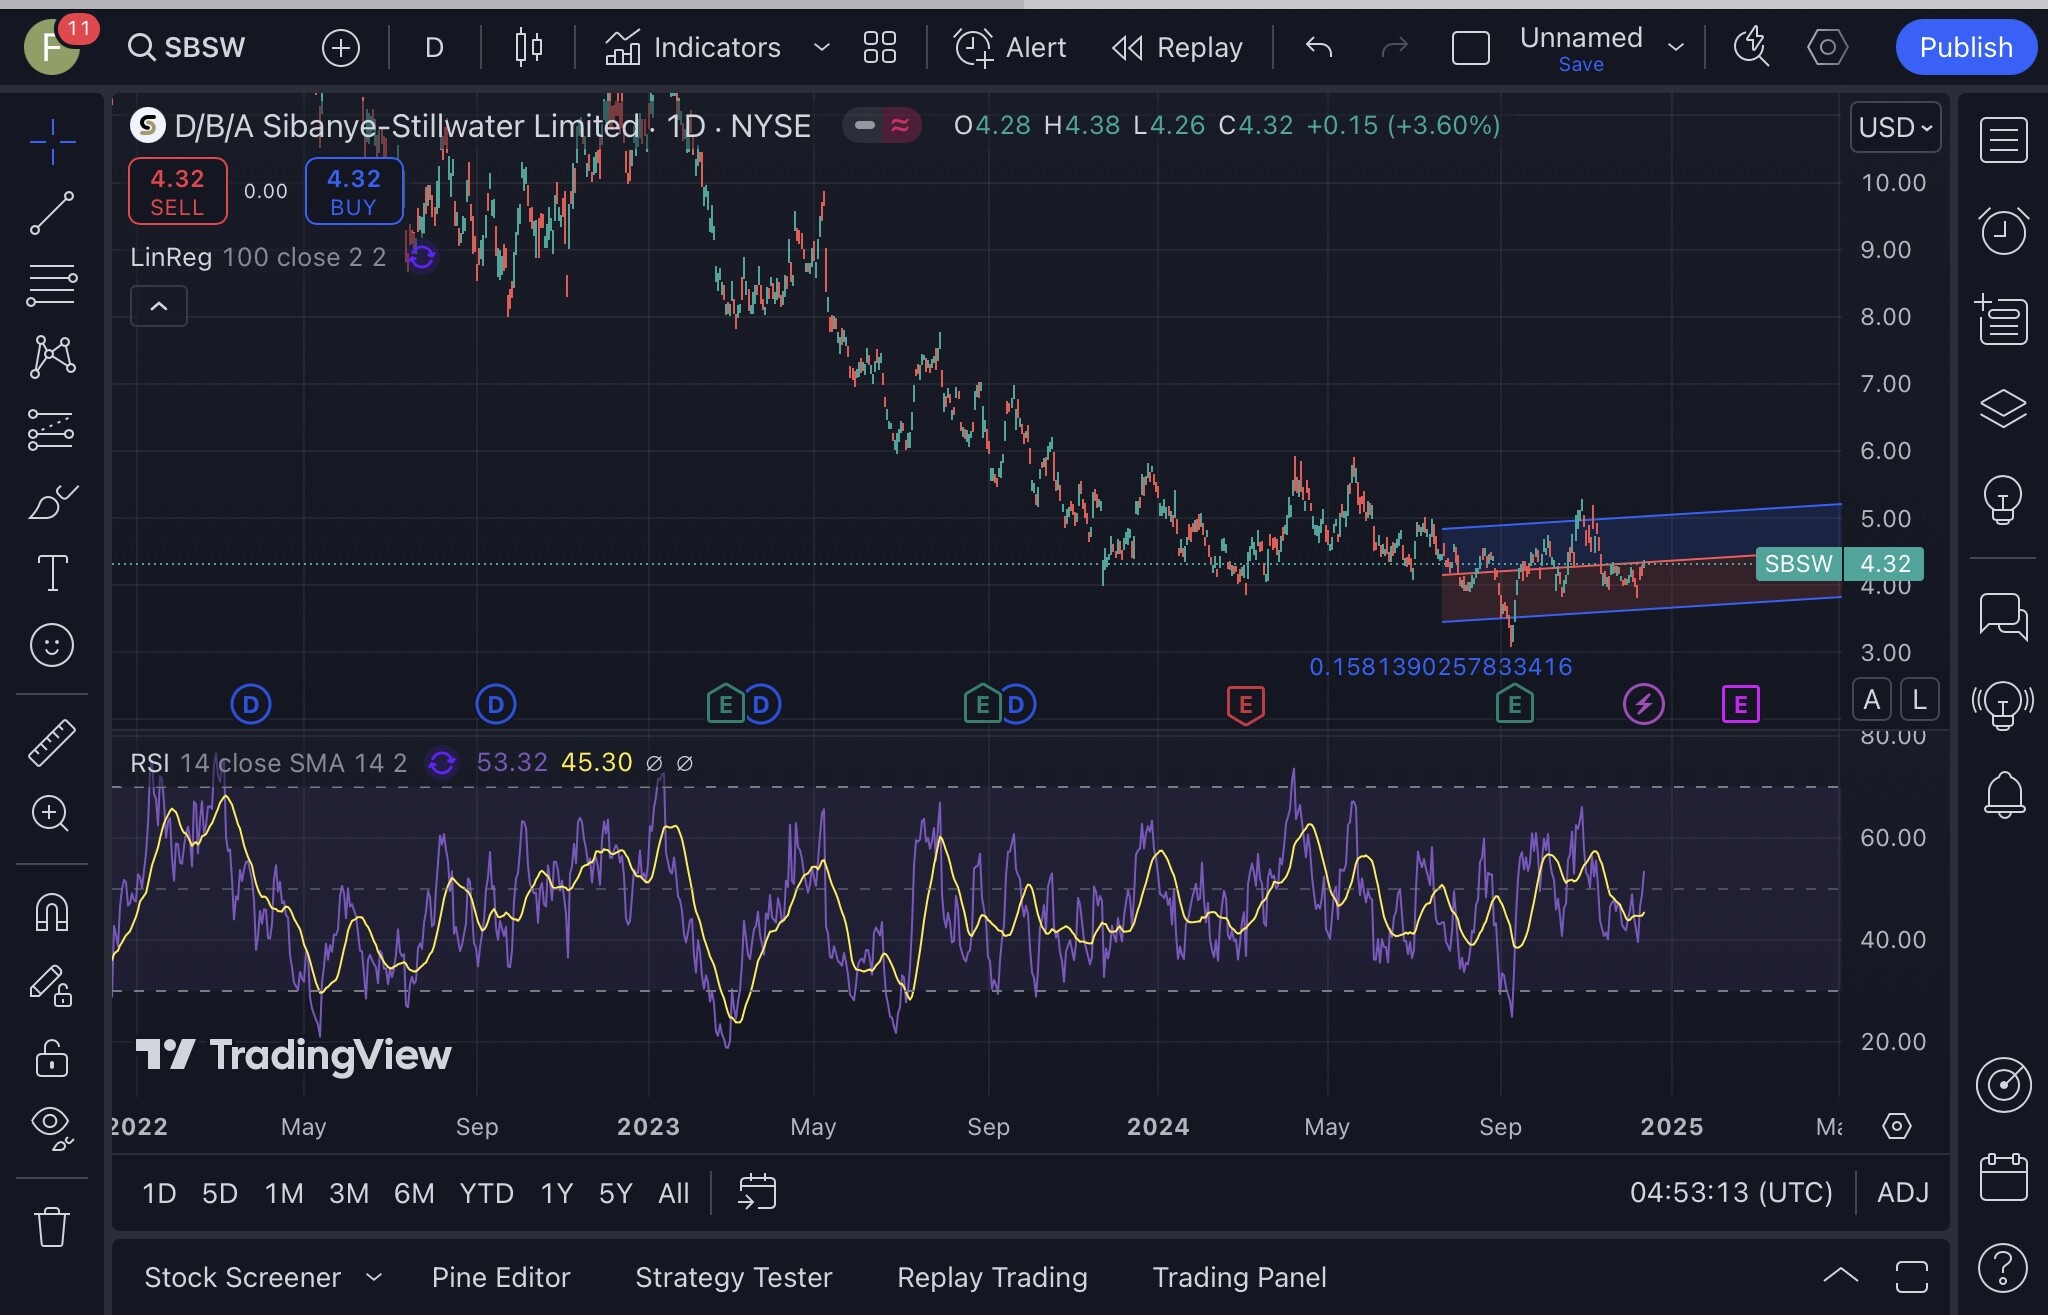Save the Unnamed chart layout

[1581, 65]
